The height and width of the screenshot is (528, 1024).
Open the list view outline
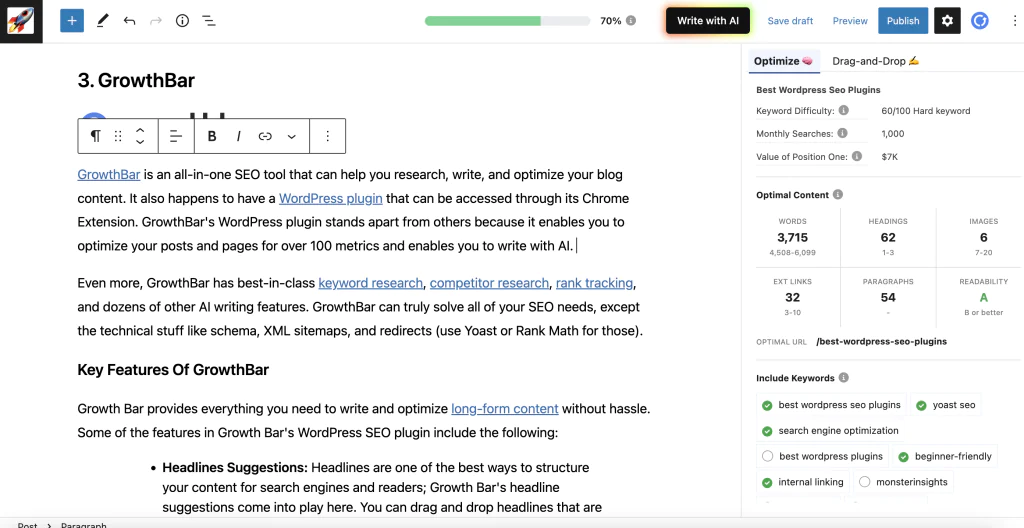click(x=209, y=21)
